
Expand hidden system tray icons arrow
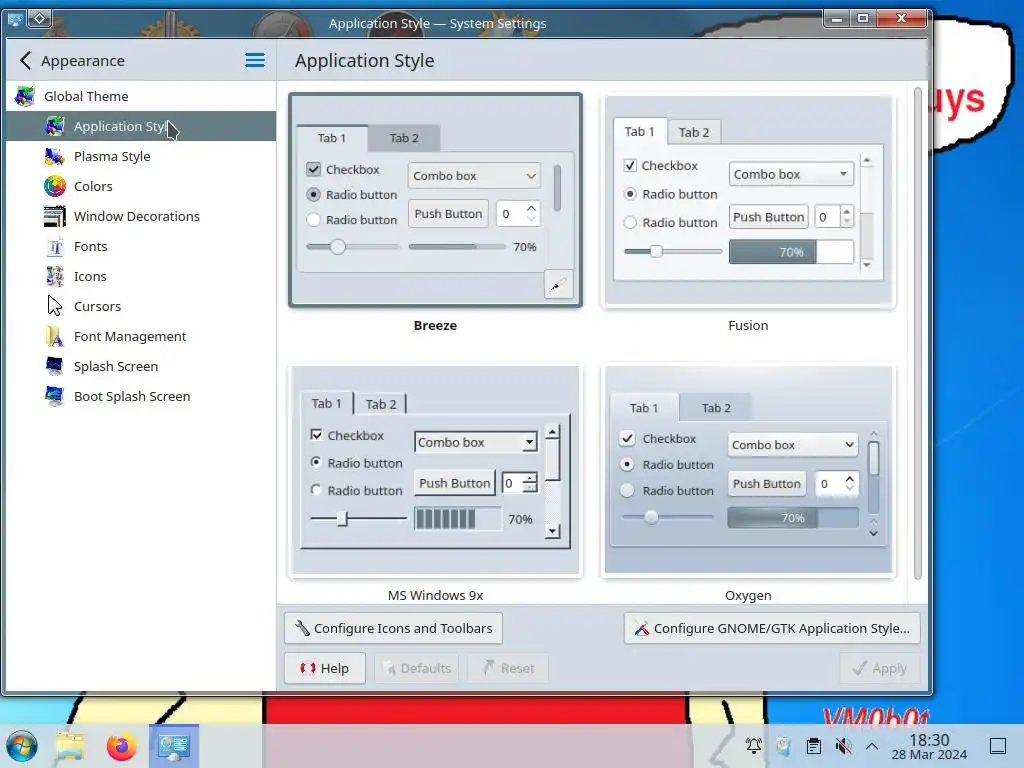(x=872, y=746)
